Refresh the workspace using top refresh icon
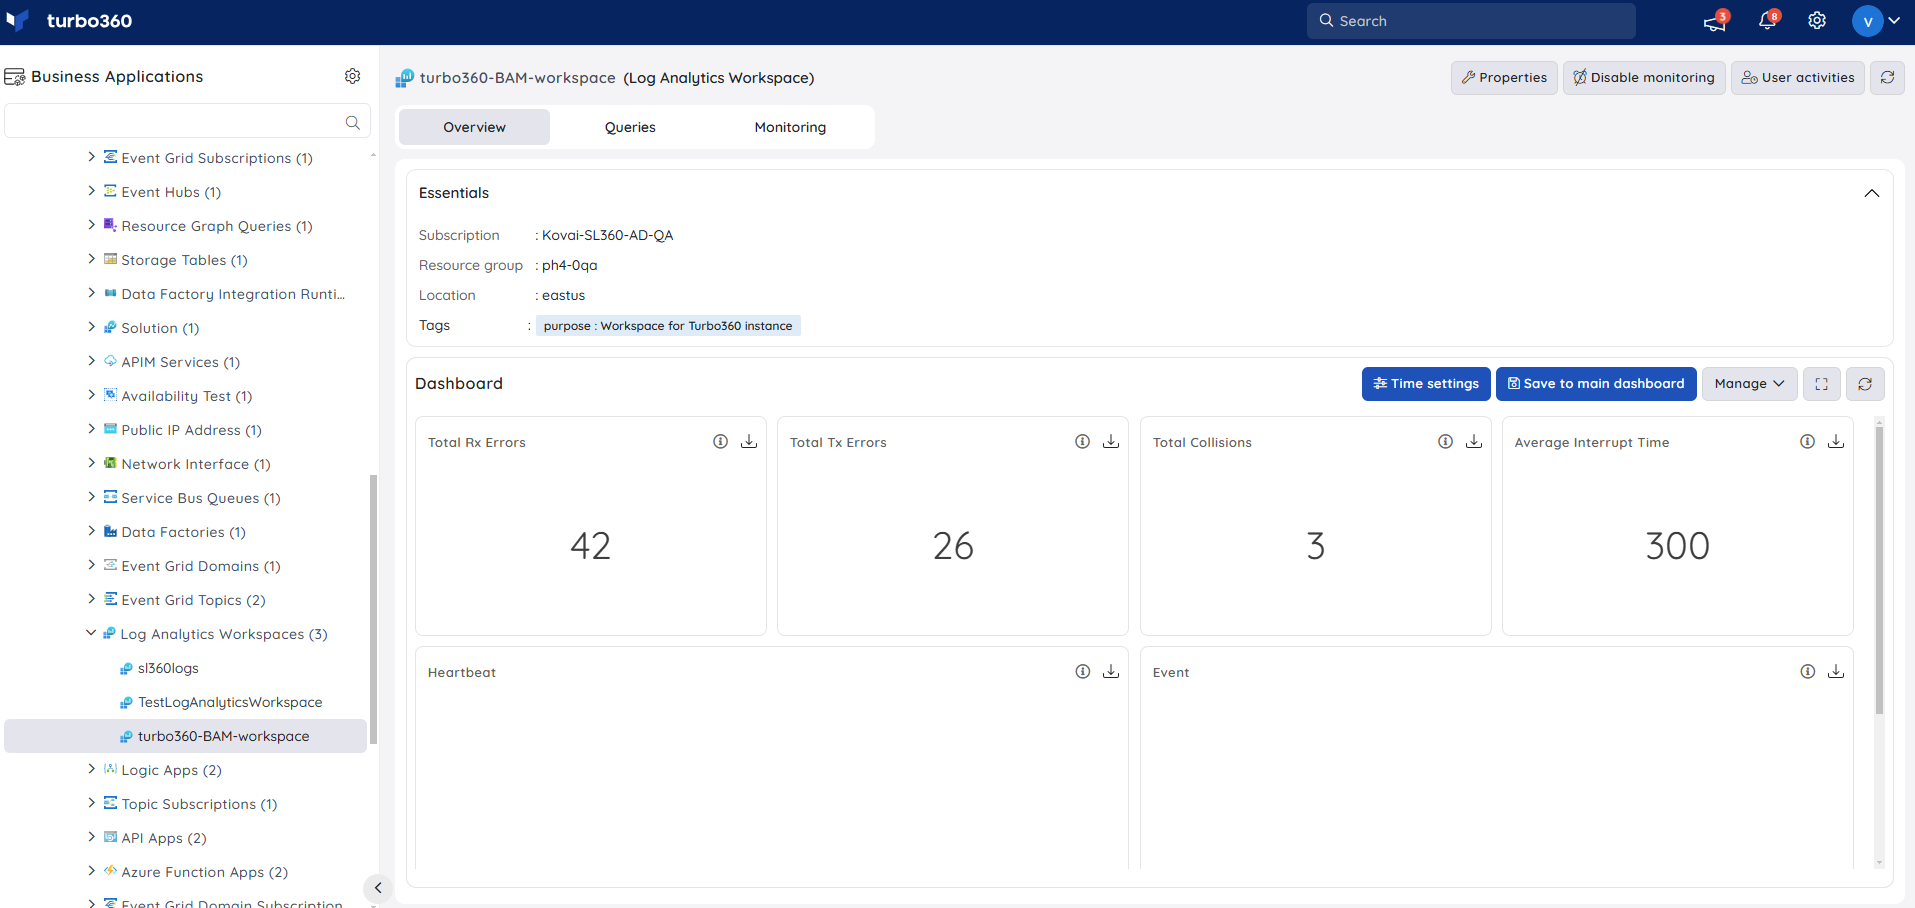This screenshot has height=908, width=1915. coord(1887,77)
